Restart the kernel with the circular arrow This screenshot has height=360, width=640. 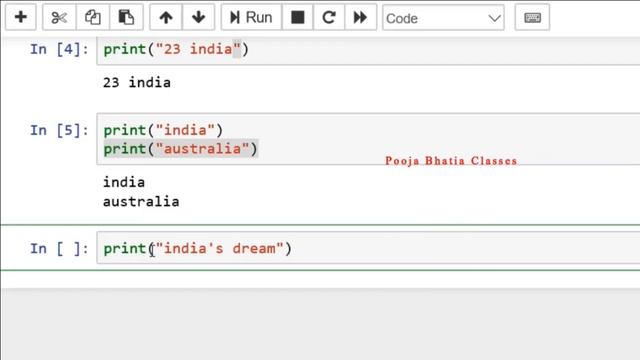329,18
